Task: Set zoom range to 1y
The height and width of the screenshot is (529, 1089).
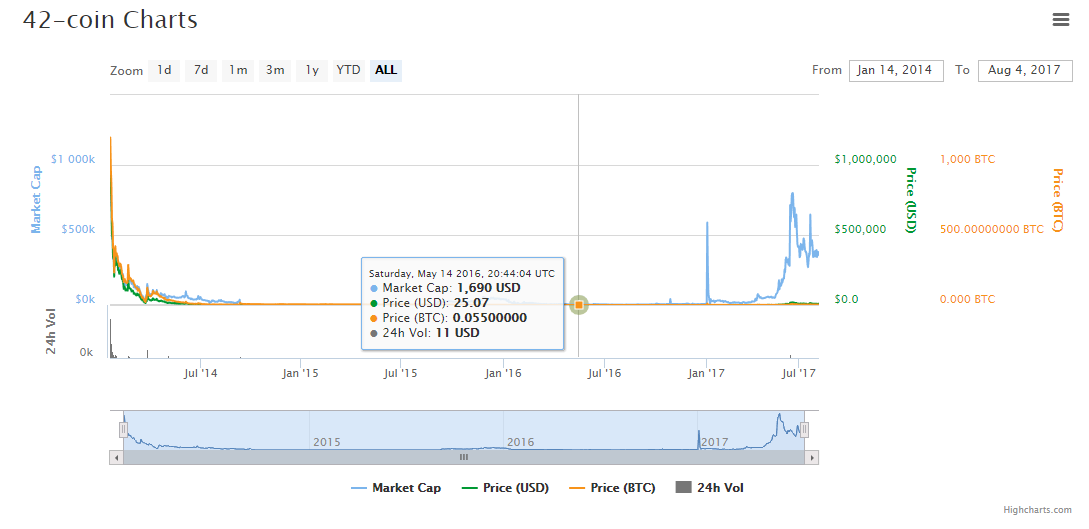Action: point(312,70)
